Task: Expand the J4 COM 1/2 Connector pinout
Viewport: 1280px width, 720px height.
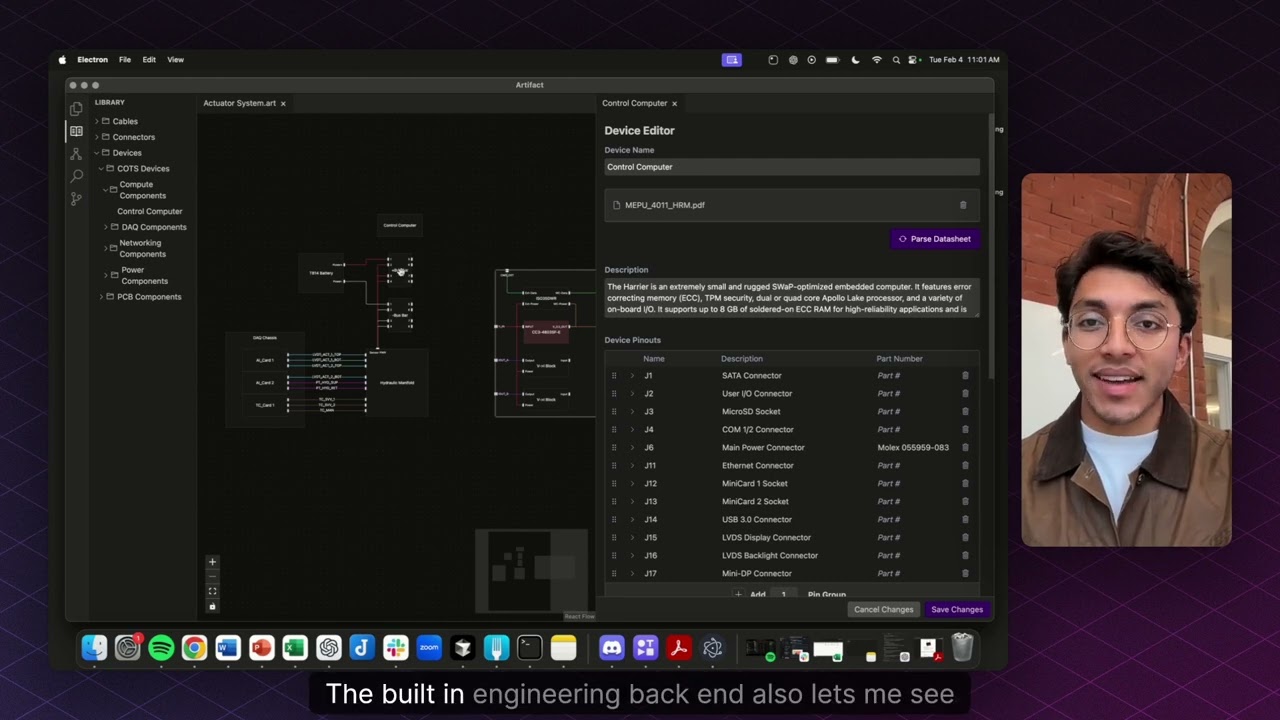Action: pyautogui.click(x=631, y=430)
